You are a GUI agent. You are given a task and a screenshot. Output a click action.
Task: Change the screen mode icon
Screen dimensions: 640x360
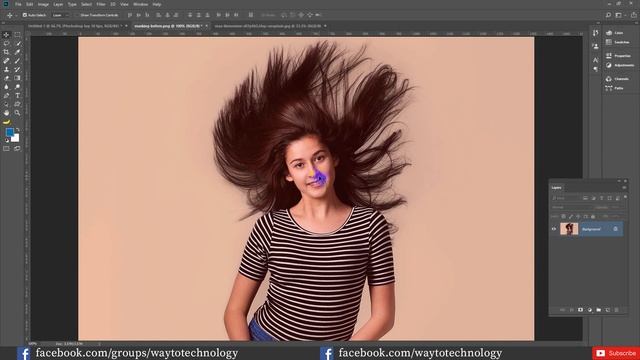coord(17,149)
